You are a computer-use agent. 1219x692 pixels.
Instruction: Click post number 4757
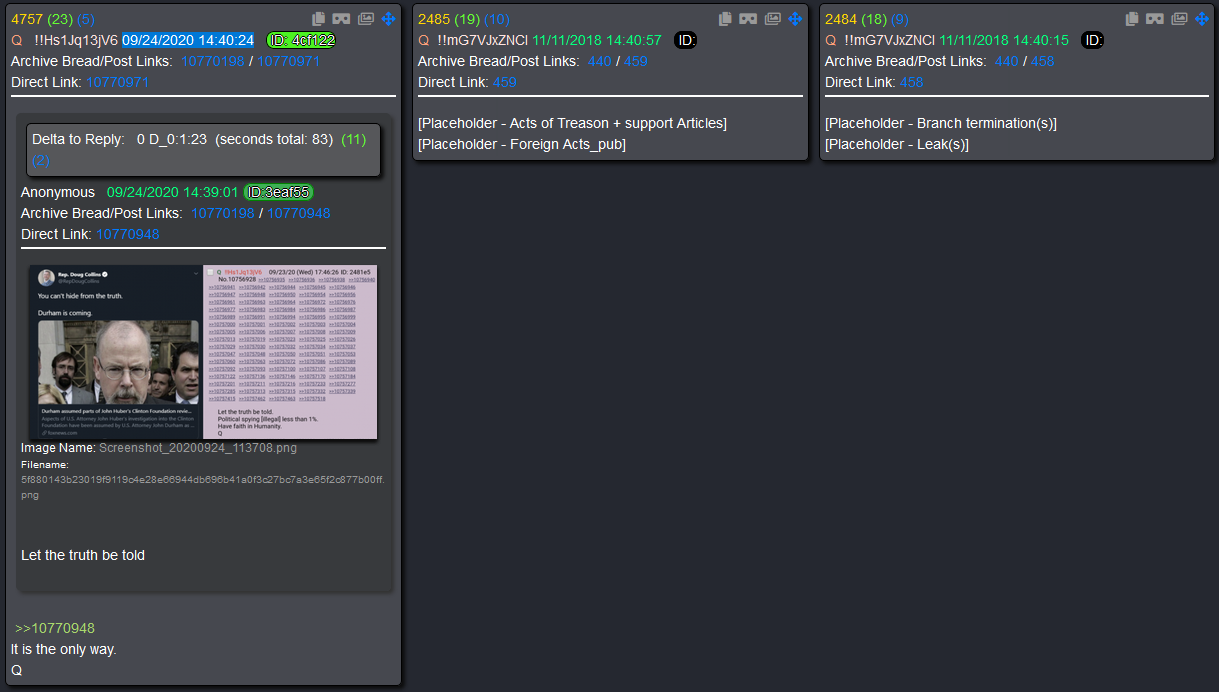point(27,19)
